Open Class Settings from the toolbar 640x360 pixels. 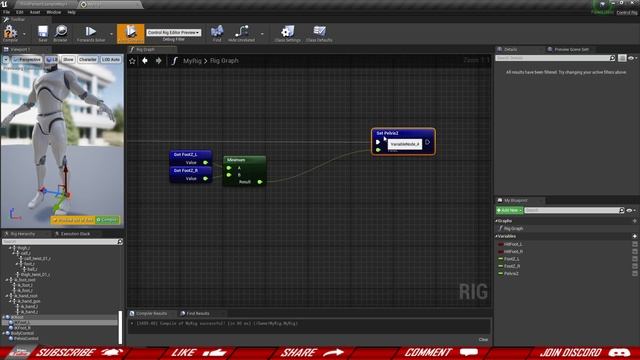click(x=287, y=33)
